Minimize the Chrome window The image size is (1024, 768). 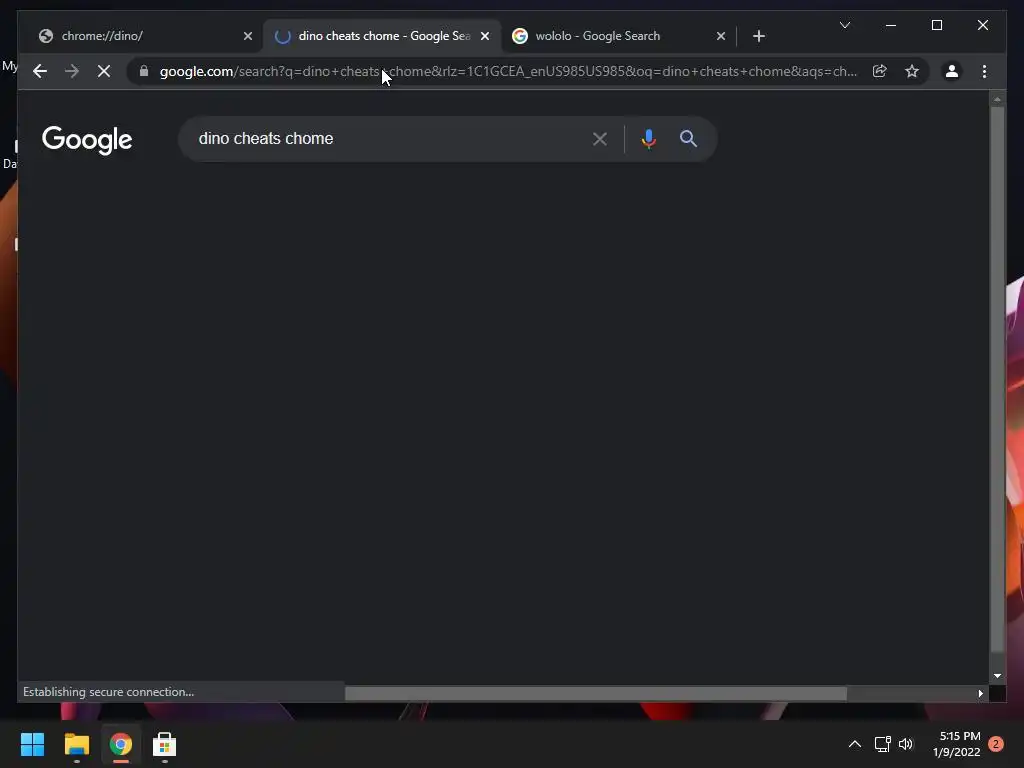click(891, 25)
